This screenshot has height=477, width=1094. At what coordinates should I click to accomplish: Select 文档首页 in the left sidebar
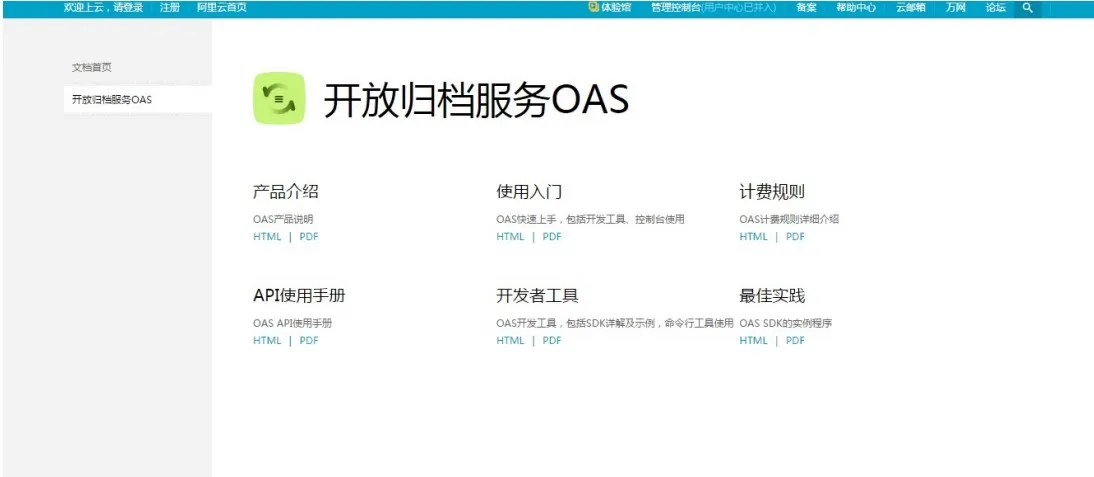pyautogui.click(x=91, y=68)
